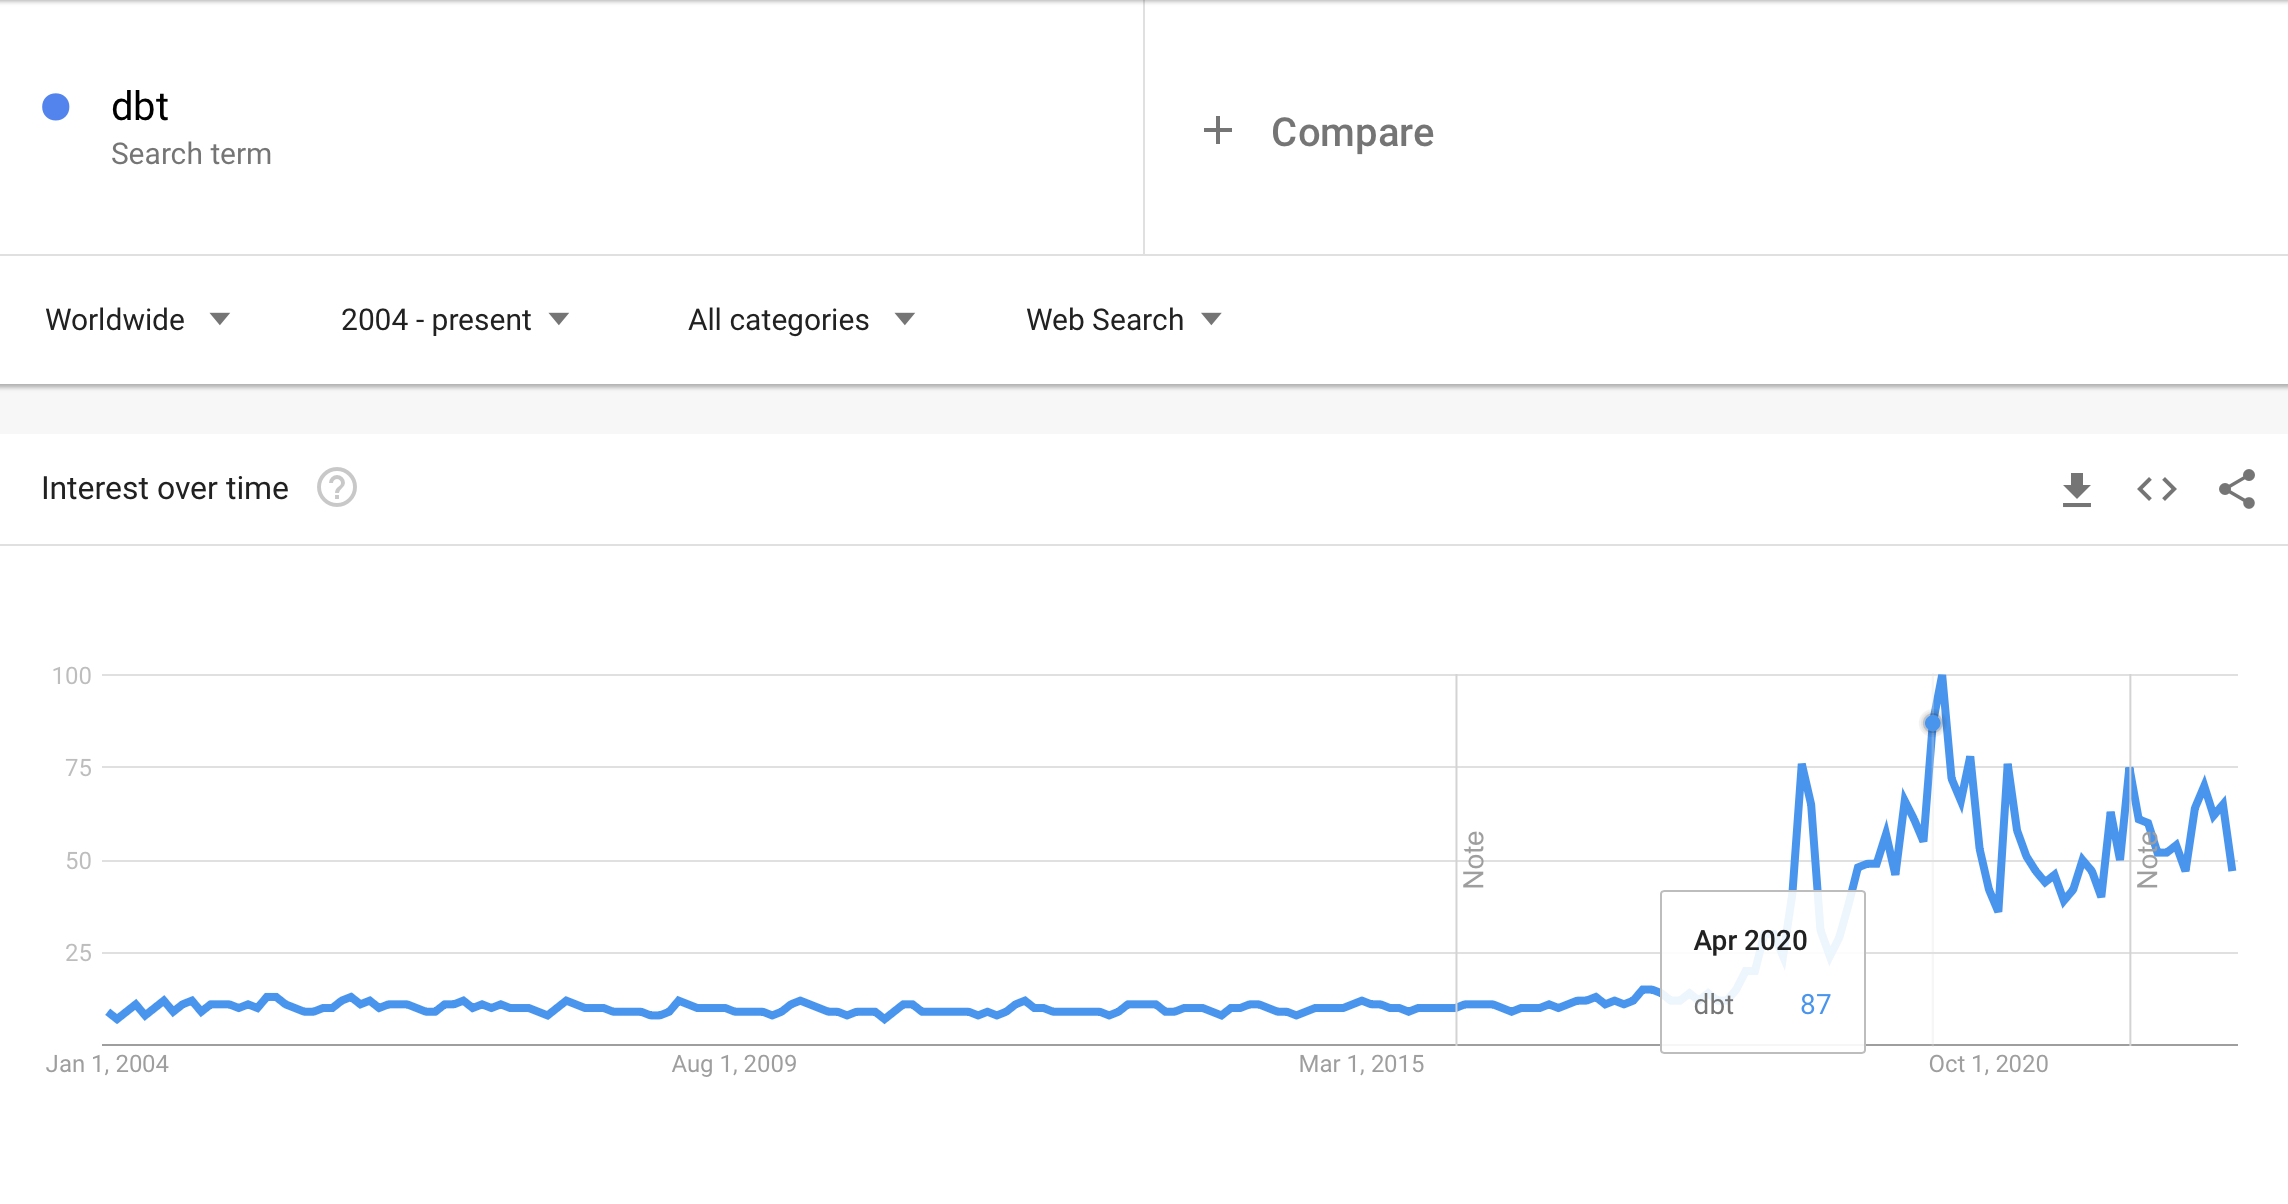Image resolution: width=2288 pixels, height=1204 pixels.
Task: Click the Jan 1, 2004 axis label
Action: [107, 1064]
